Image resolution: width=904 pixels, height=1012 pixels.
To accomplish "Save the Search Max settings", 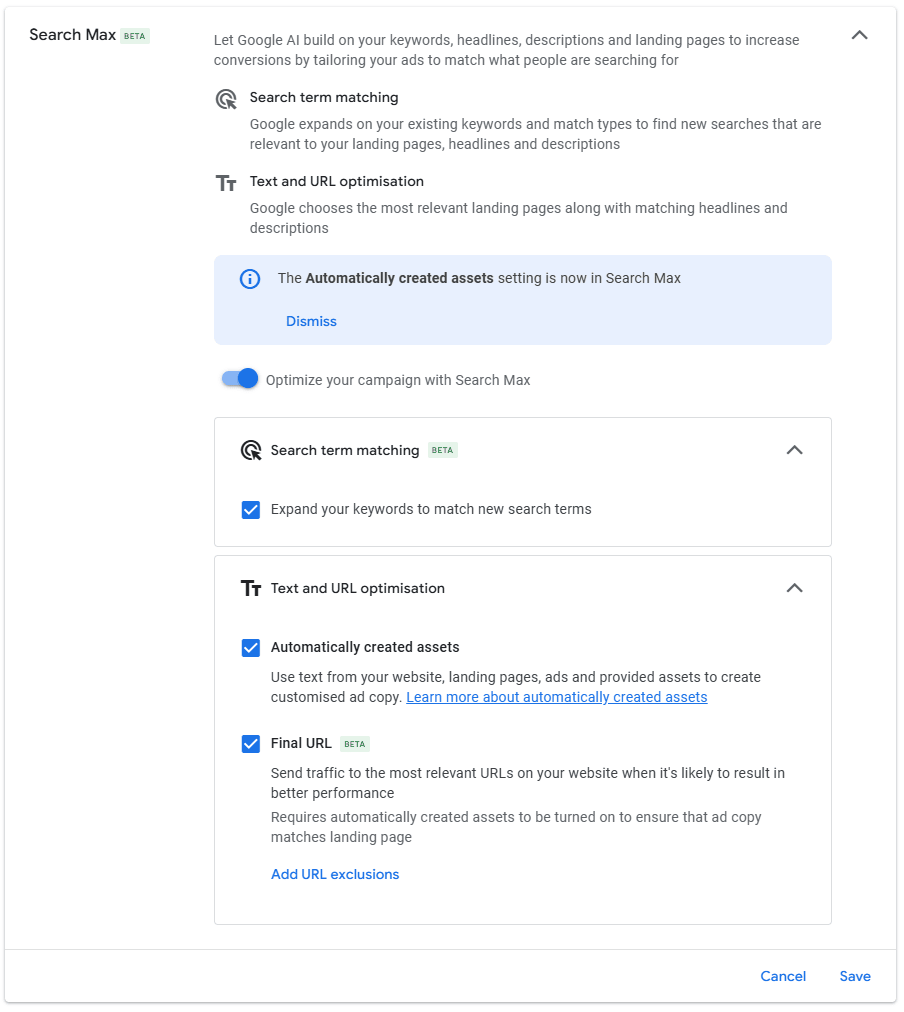I will (855, 976).
